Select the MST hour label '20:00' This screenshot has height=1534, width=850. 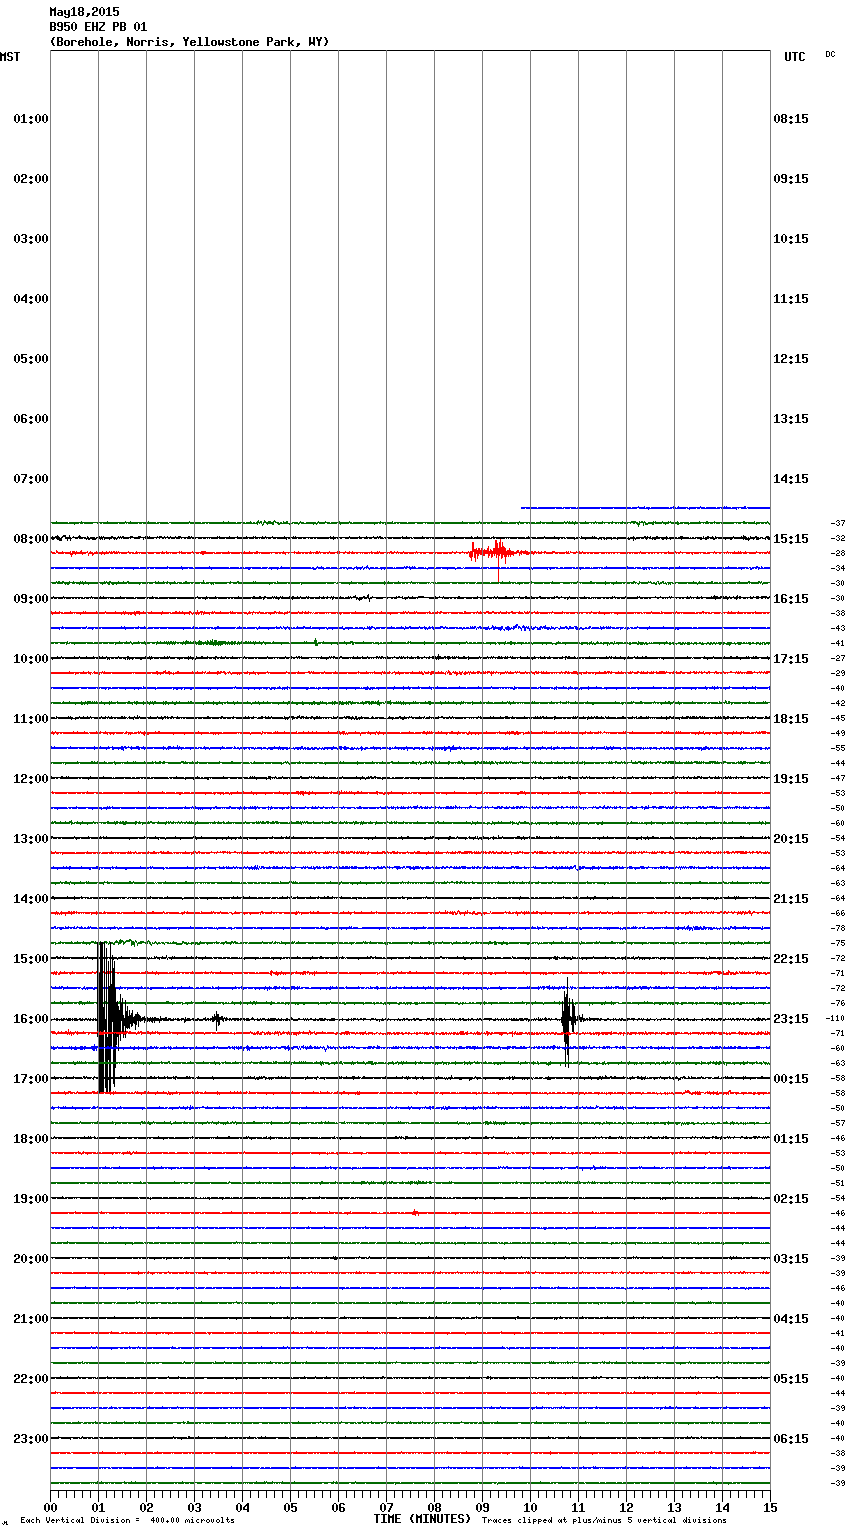point(31,1259)
